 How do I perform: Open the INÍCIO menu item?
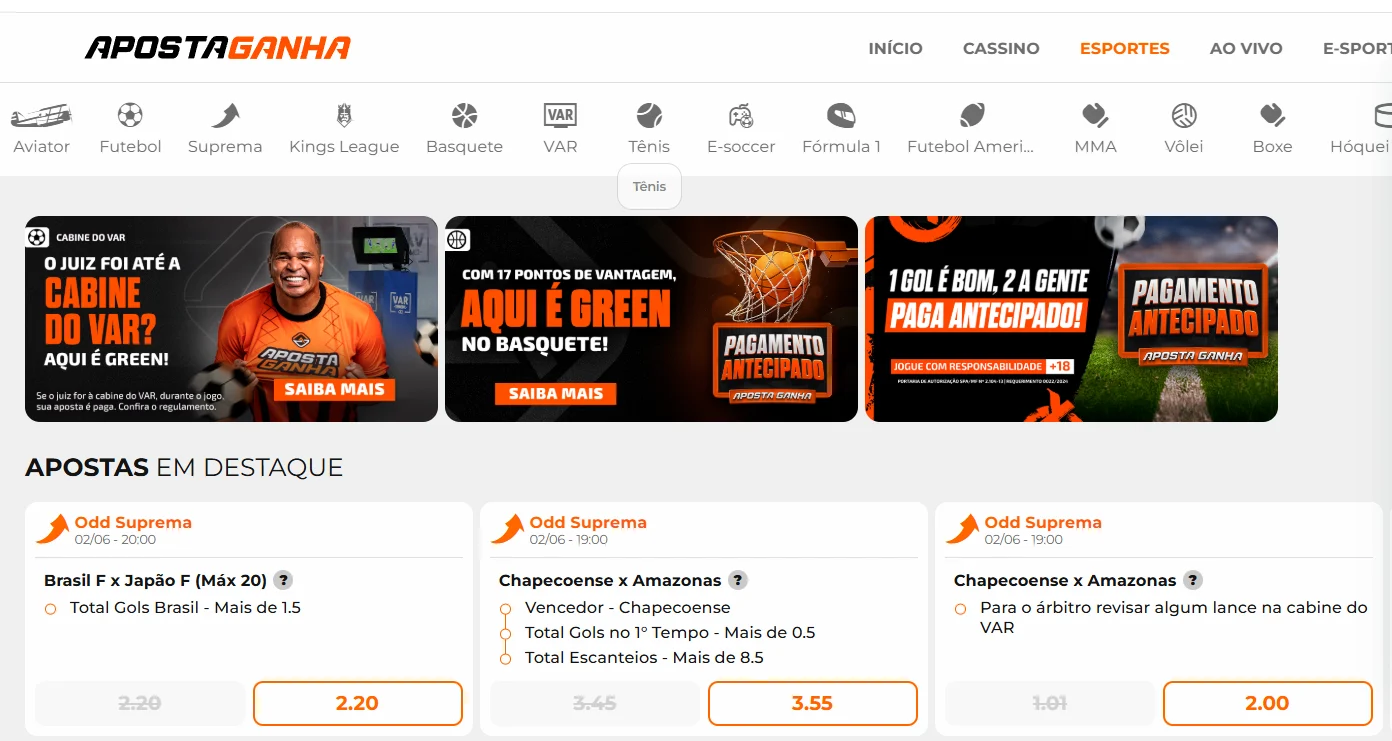pyautogui.click(x=896, y=48)
